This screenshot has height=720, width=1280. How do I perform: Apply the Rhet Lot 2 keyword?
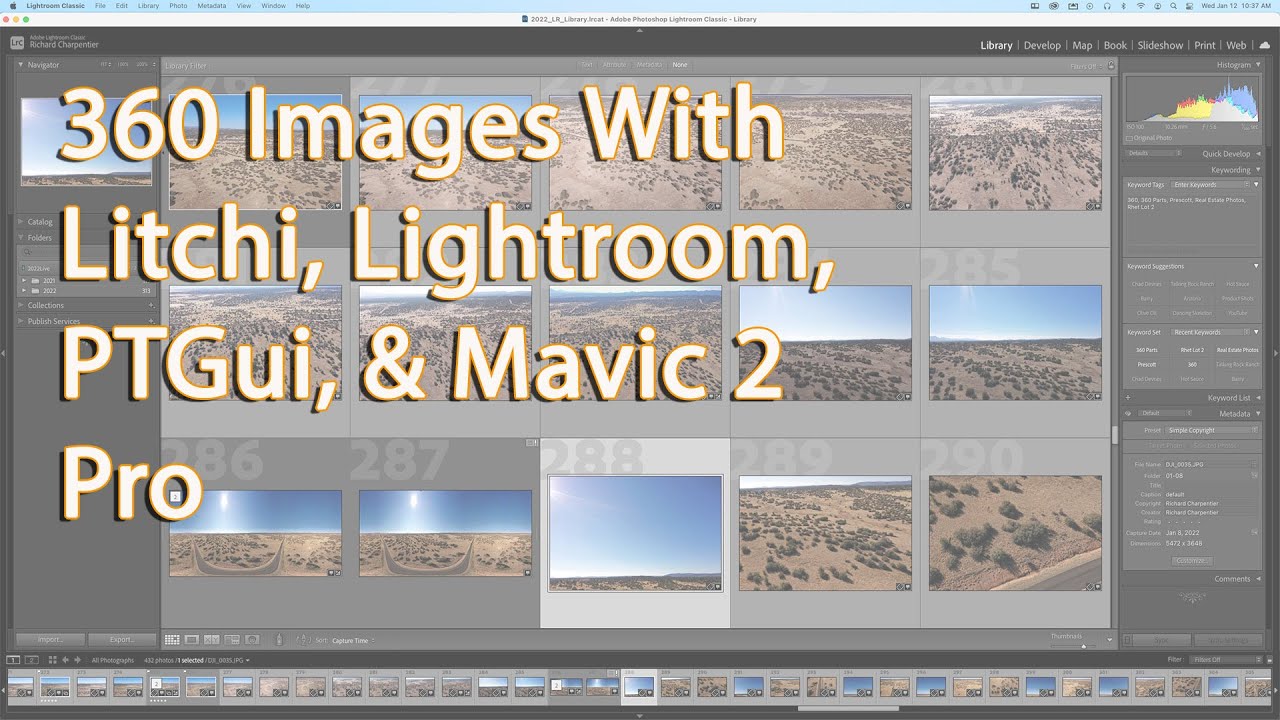[1192, 350]
